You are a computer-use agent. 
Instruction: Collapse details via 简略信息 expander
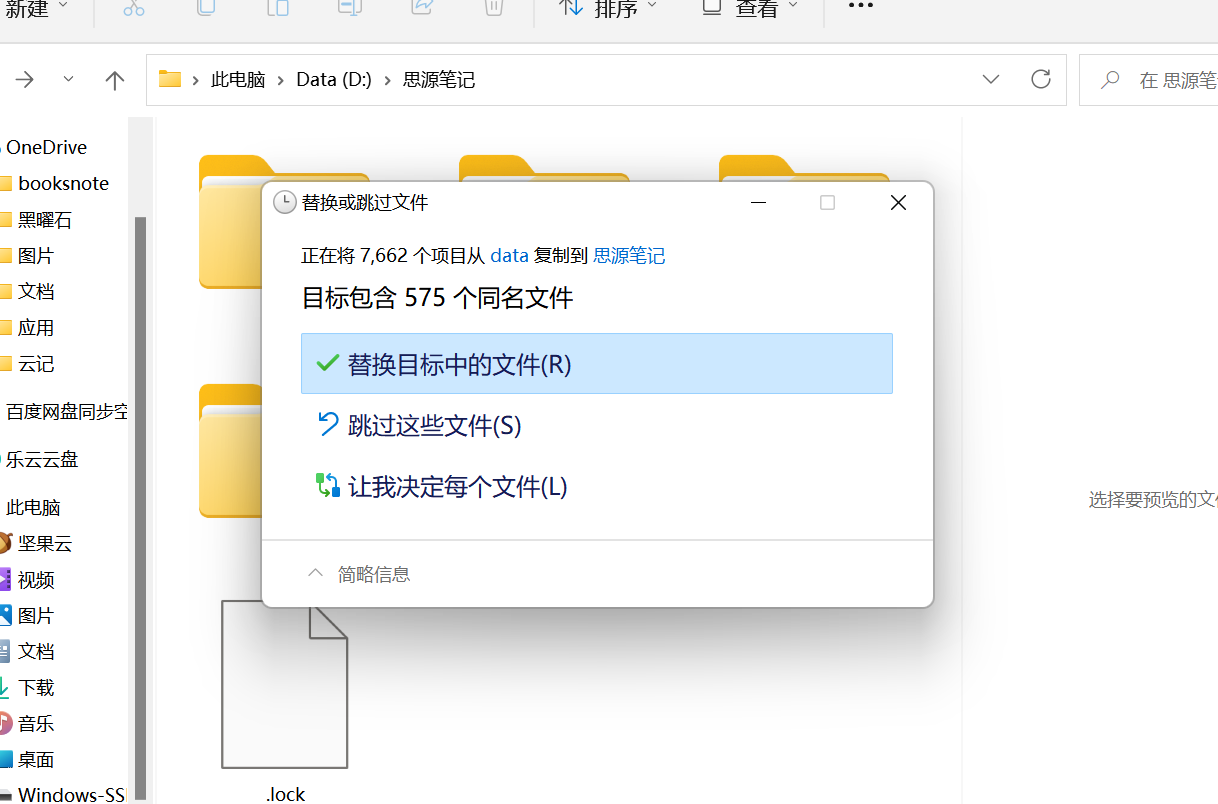pyautogui.click(x=359, y=574)
